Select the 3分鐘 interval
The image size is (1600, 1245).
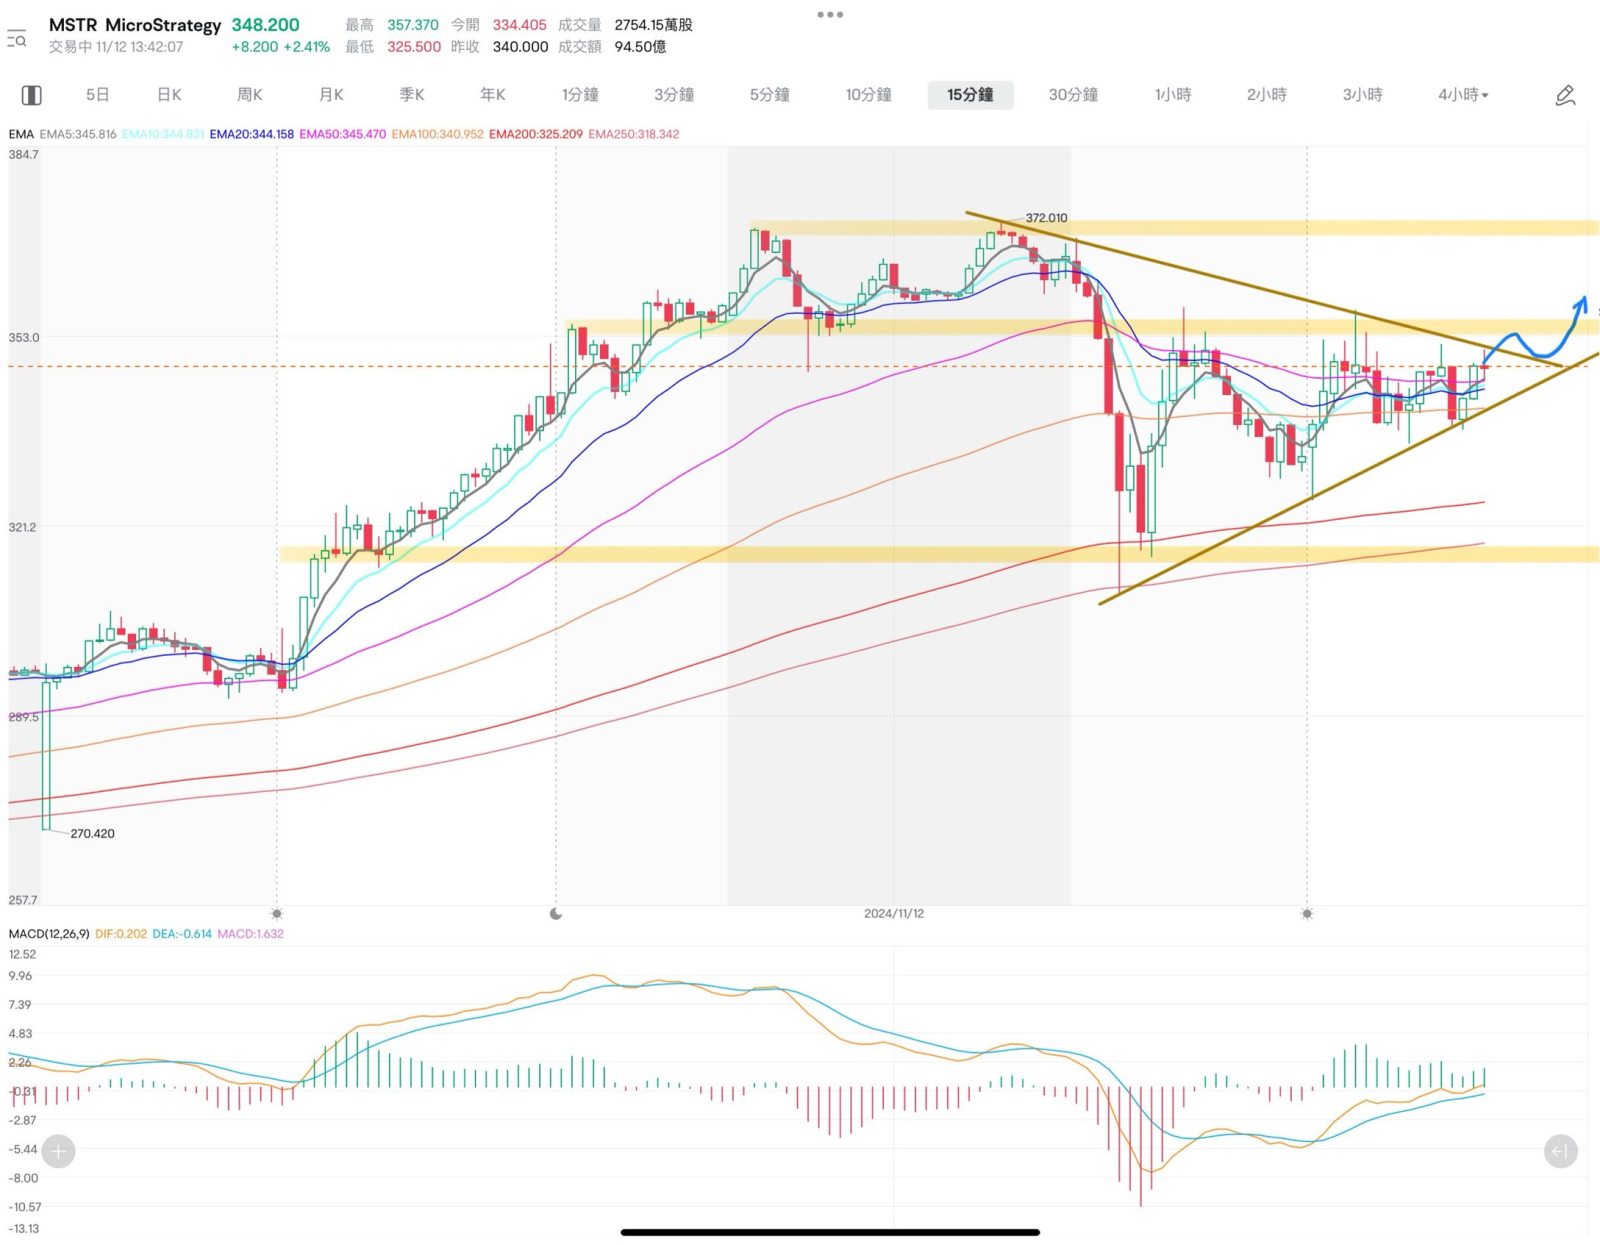tap(674, 95)
